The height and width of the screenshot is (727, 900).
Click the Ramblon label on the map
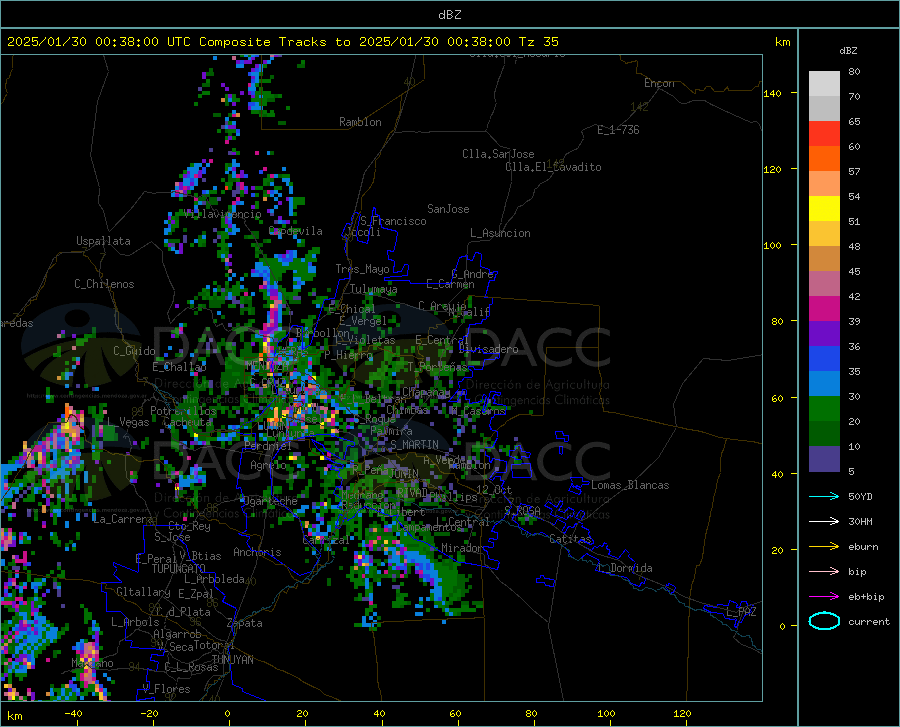pos(360,122)
